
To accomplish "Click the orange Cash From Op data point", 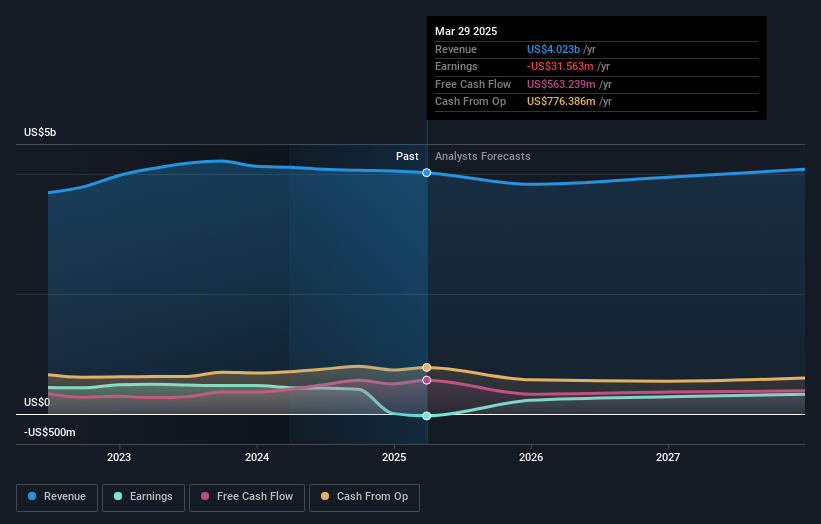I will 427,367.
